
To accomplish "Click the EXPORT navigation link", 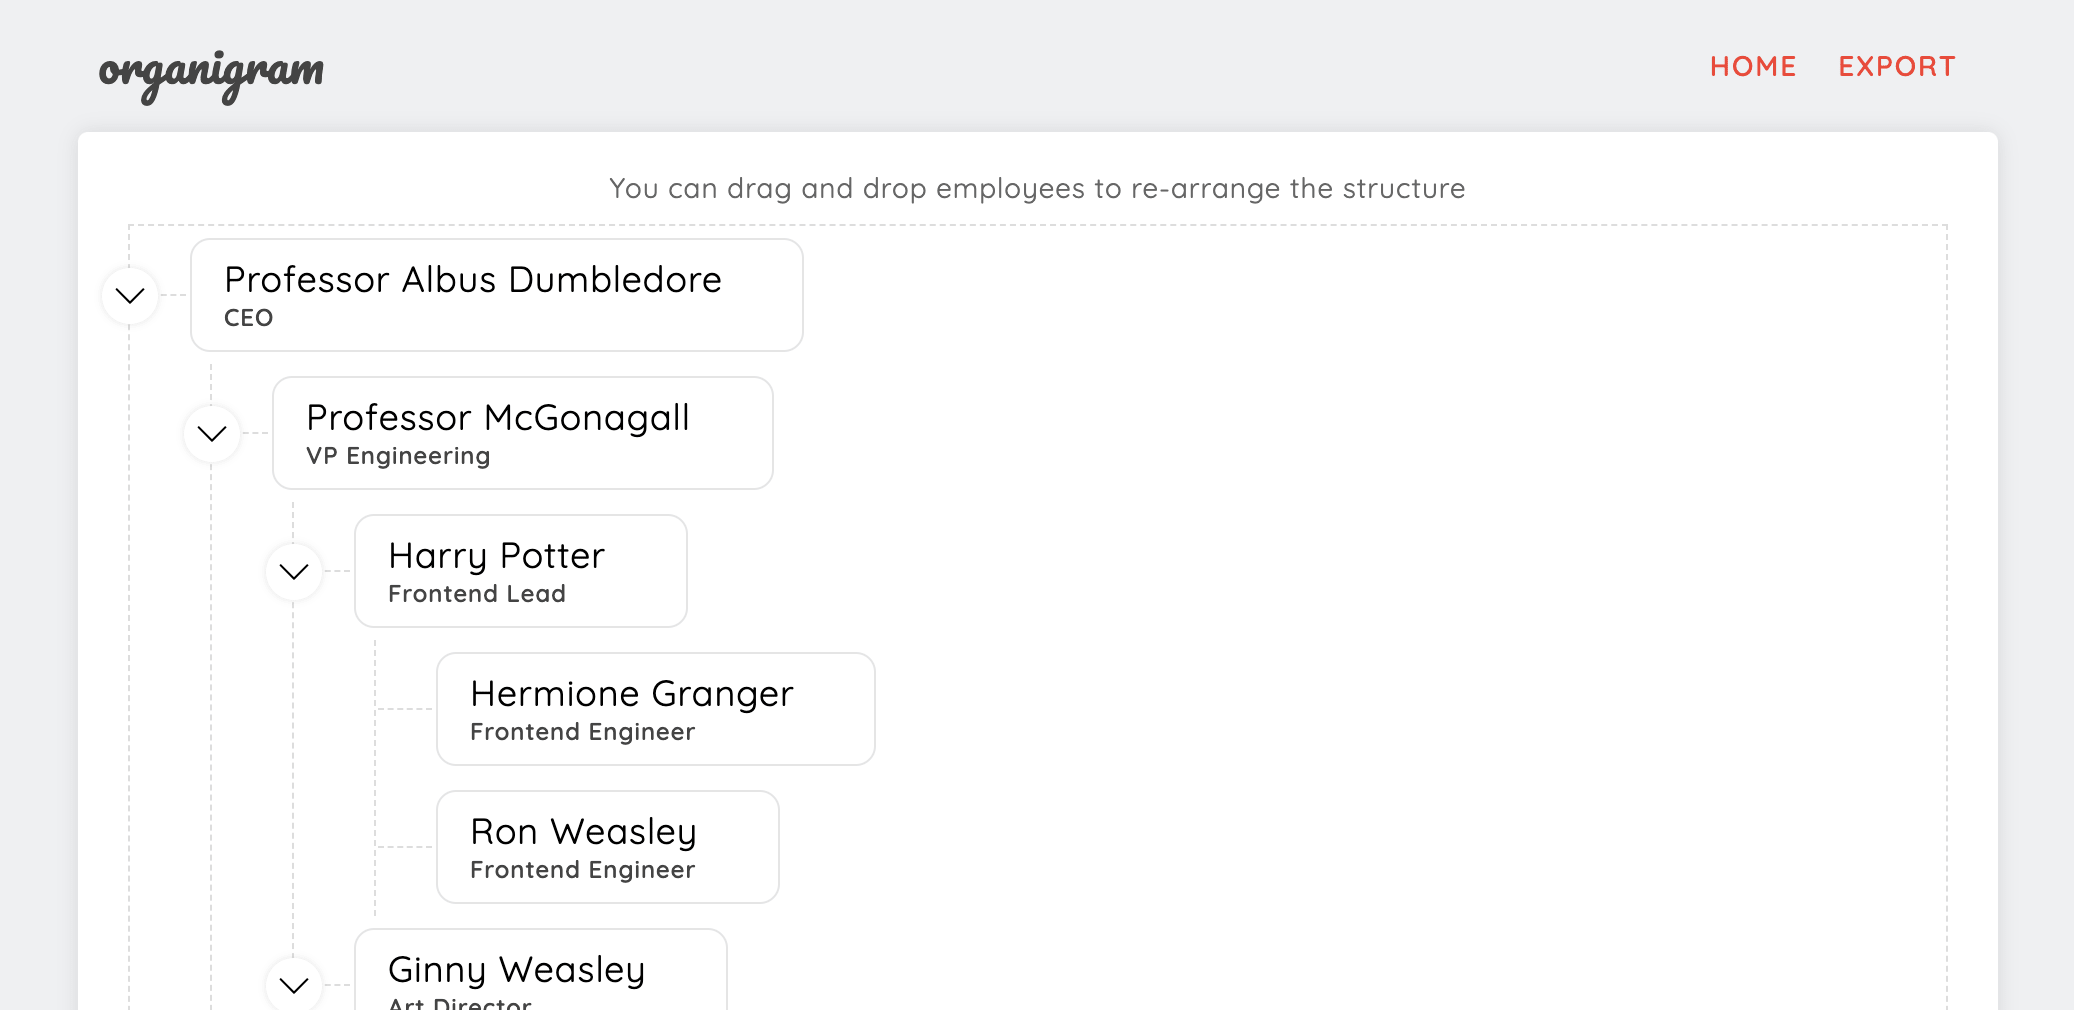I will point(1897,67).
